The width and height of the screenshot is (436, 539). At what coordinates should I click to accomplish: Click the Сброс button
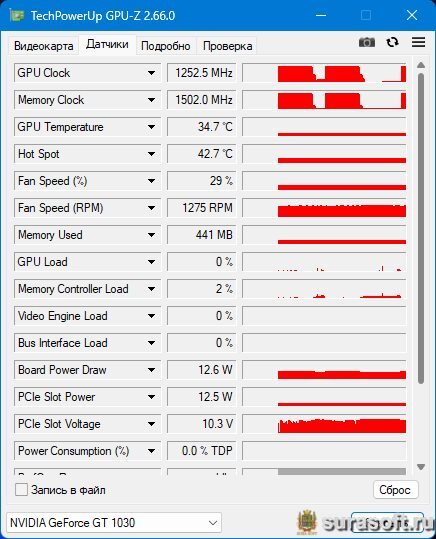395,490
